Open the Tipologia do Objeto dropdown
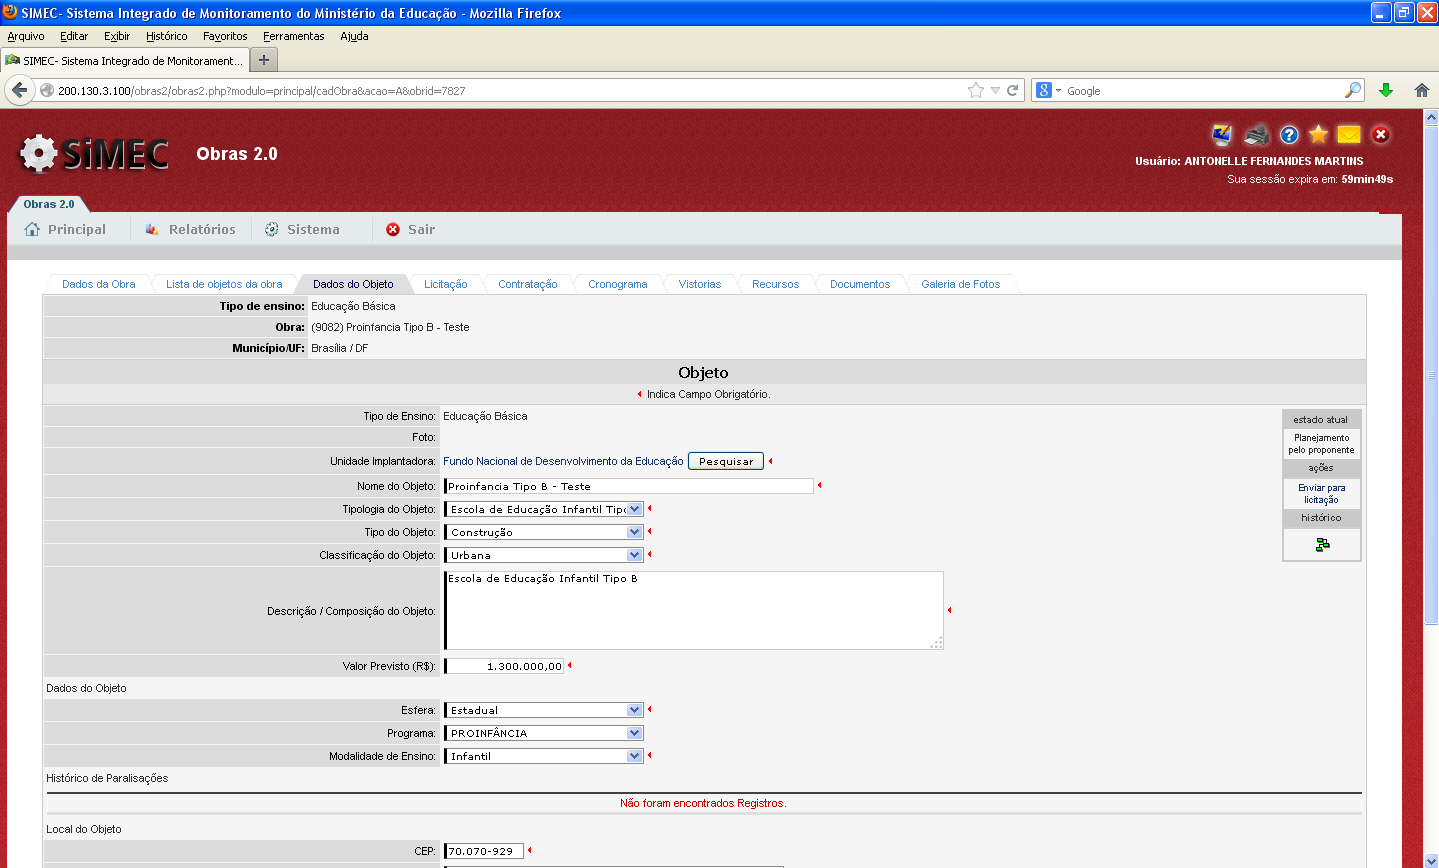The height and width of the screenshot is (868, 1439). pyautogui.click(x=543, y=509)
